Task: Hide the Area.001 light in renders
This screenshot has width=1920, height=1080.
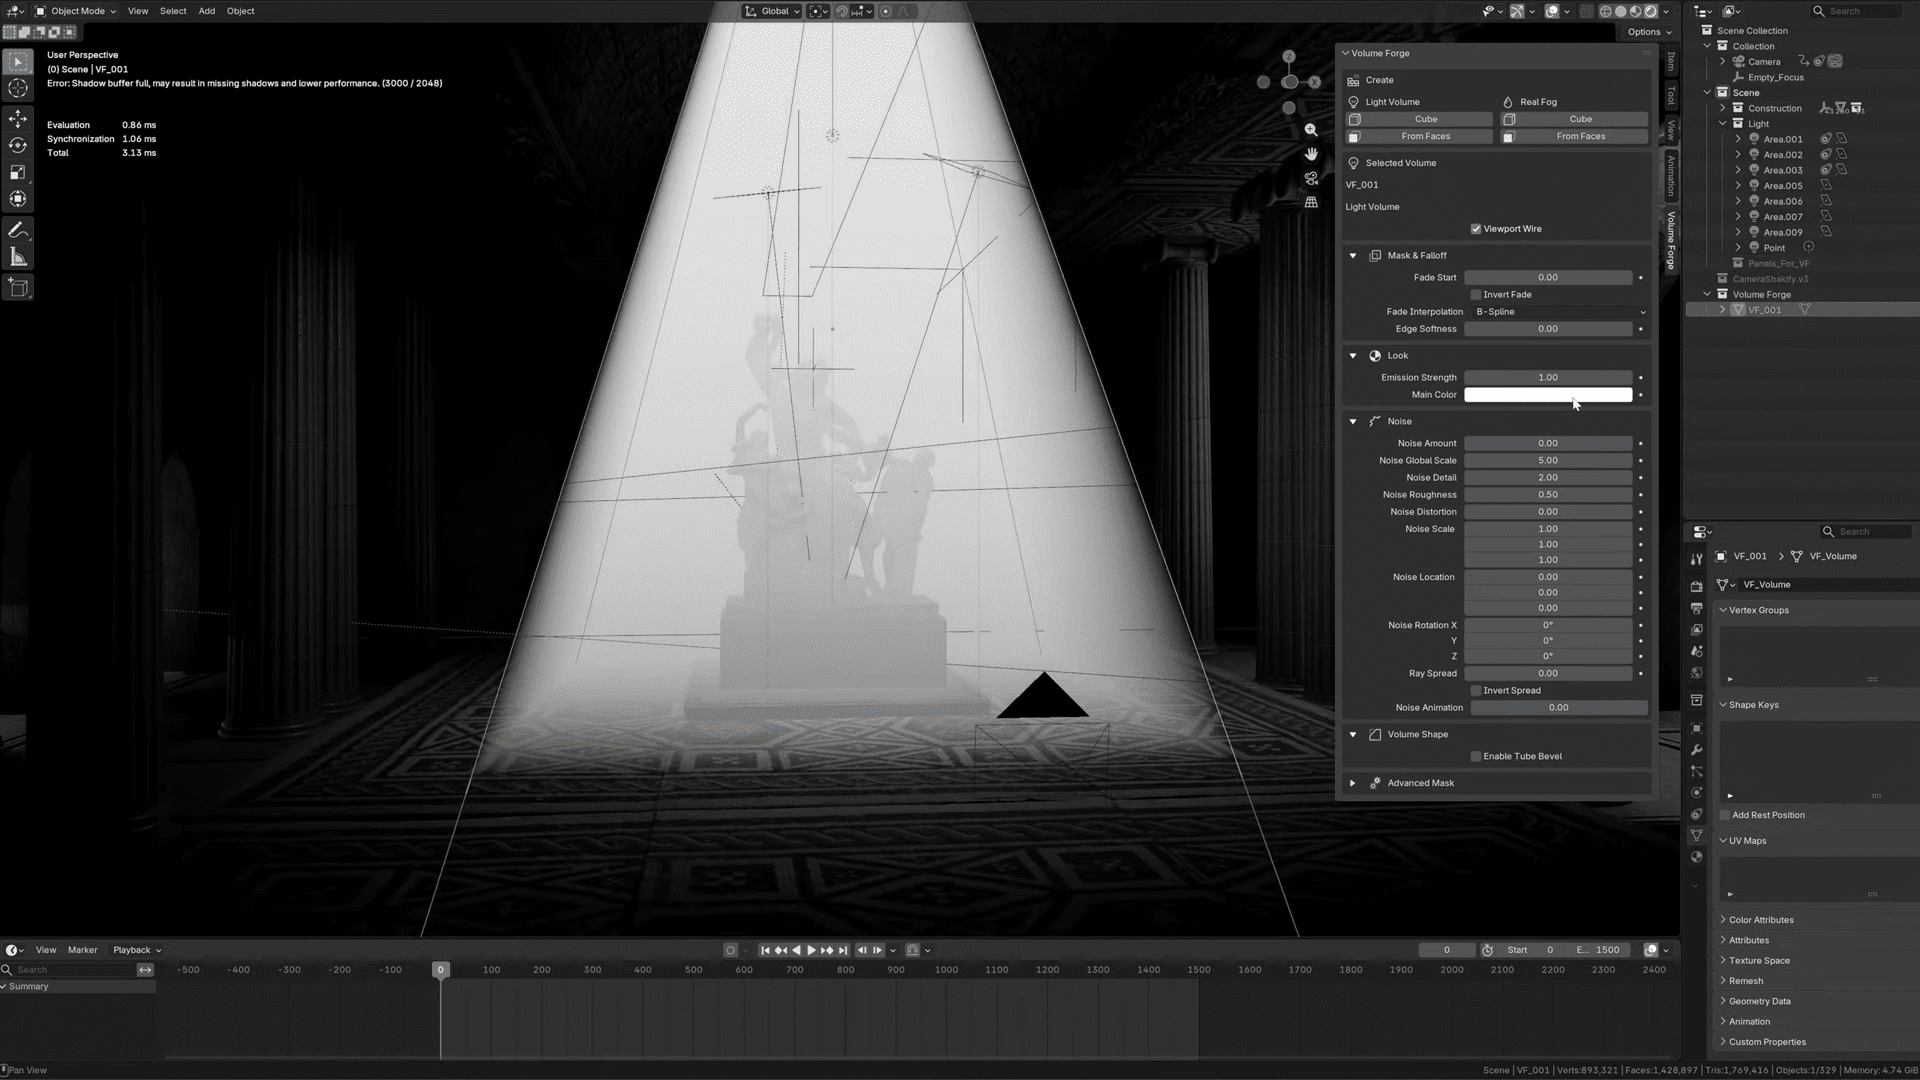Action: [1843, 139]
